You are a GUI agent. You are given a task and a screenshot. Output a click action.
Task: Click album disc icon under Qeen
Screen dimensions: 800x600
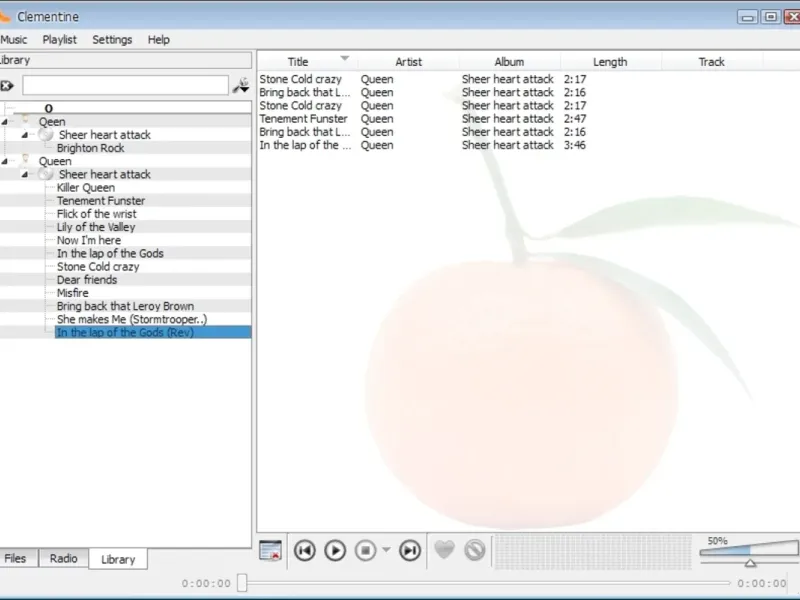point(46,135)
